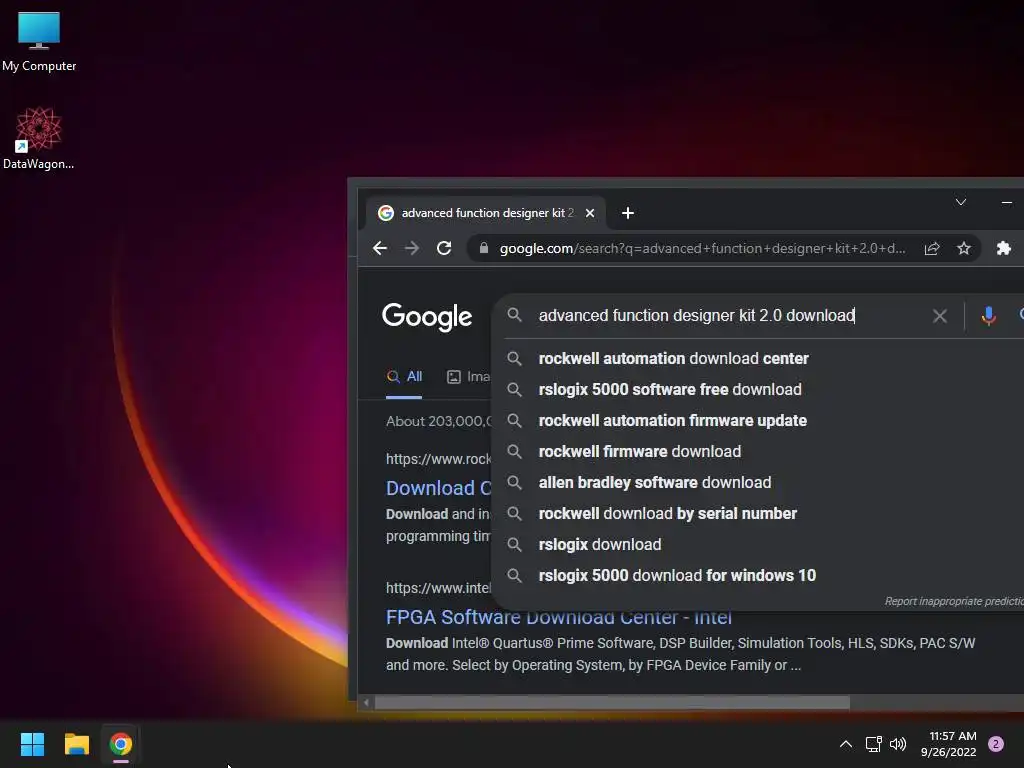View site information via lock icon
The image size is (1024, 768).
click(484, 248)
